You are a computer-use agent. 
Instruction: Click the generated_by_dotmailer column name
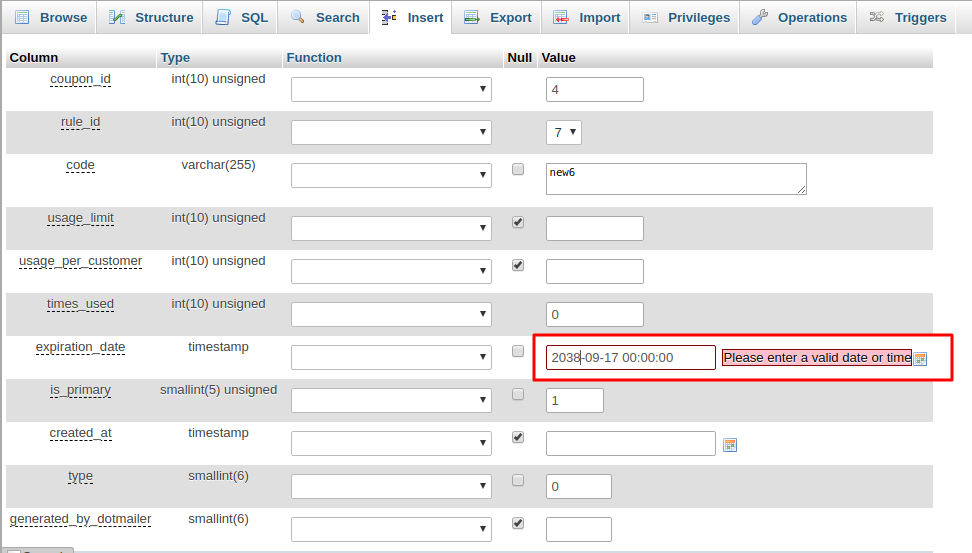(81, 519)
